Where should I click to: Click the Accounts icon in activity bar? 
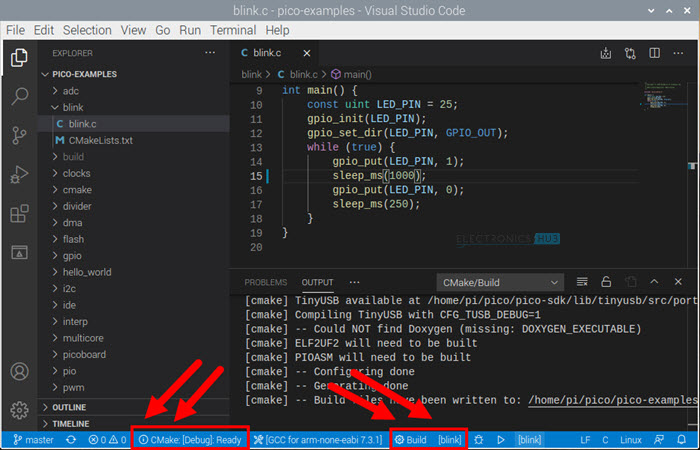click(x=19, y=372)
